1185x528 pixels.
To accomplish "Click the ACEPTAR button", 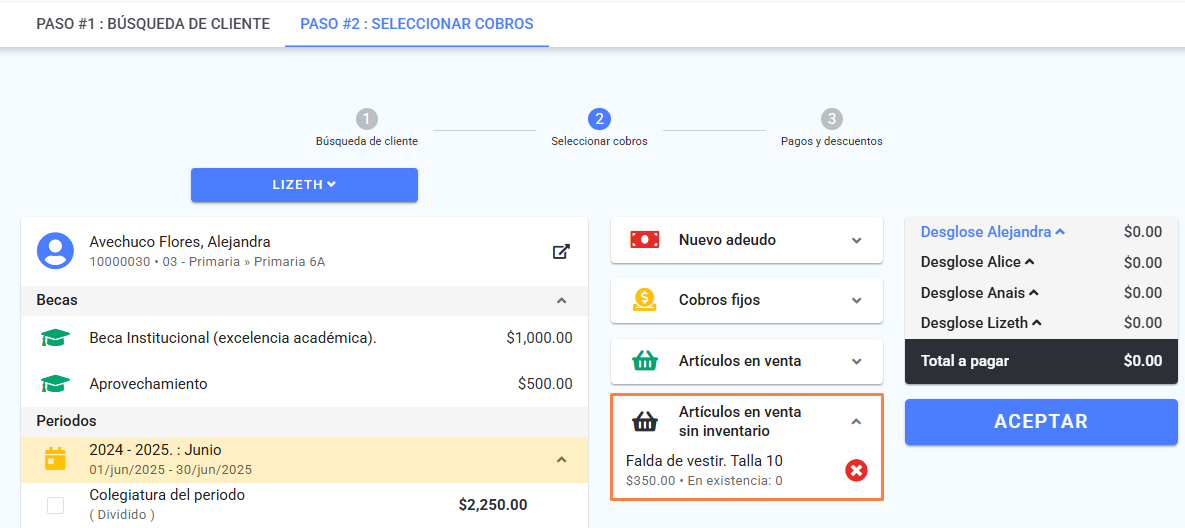I will [1041, 421].
